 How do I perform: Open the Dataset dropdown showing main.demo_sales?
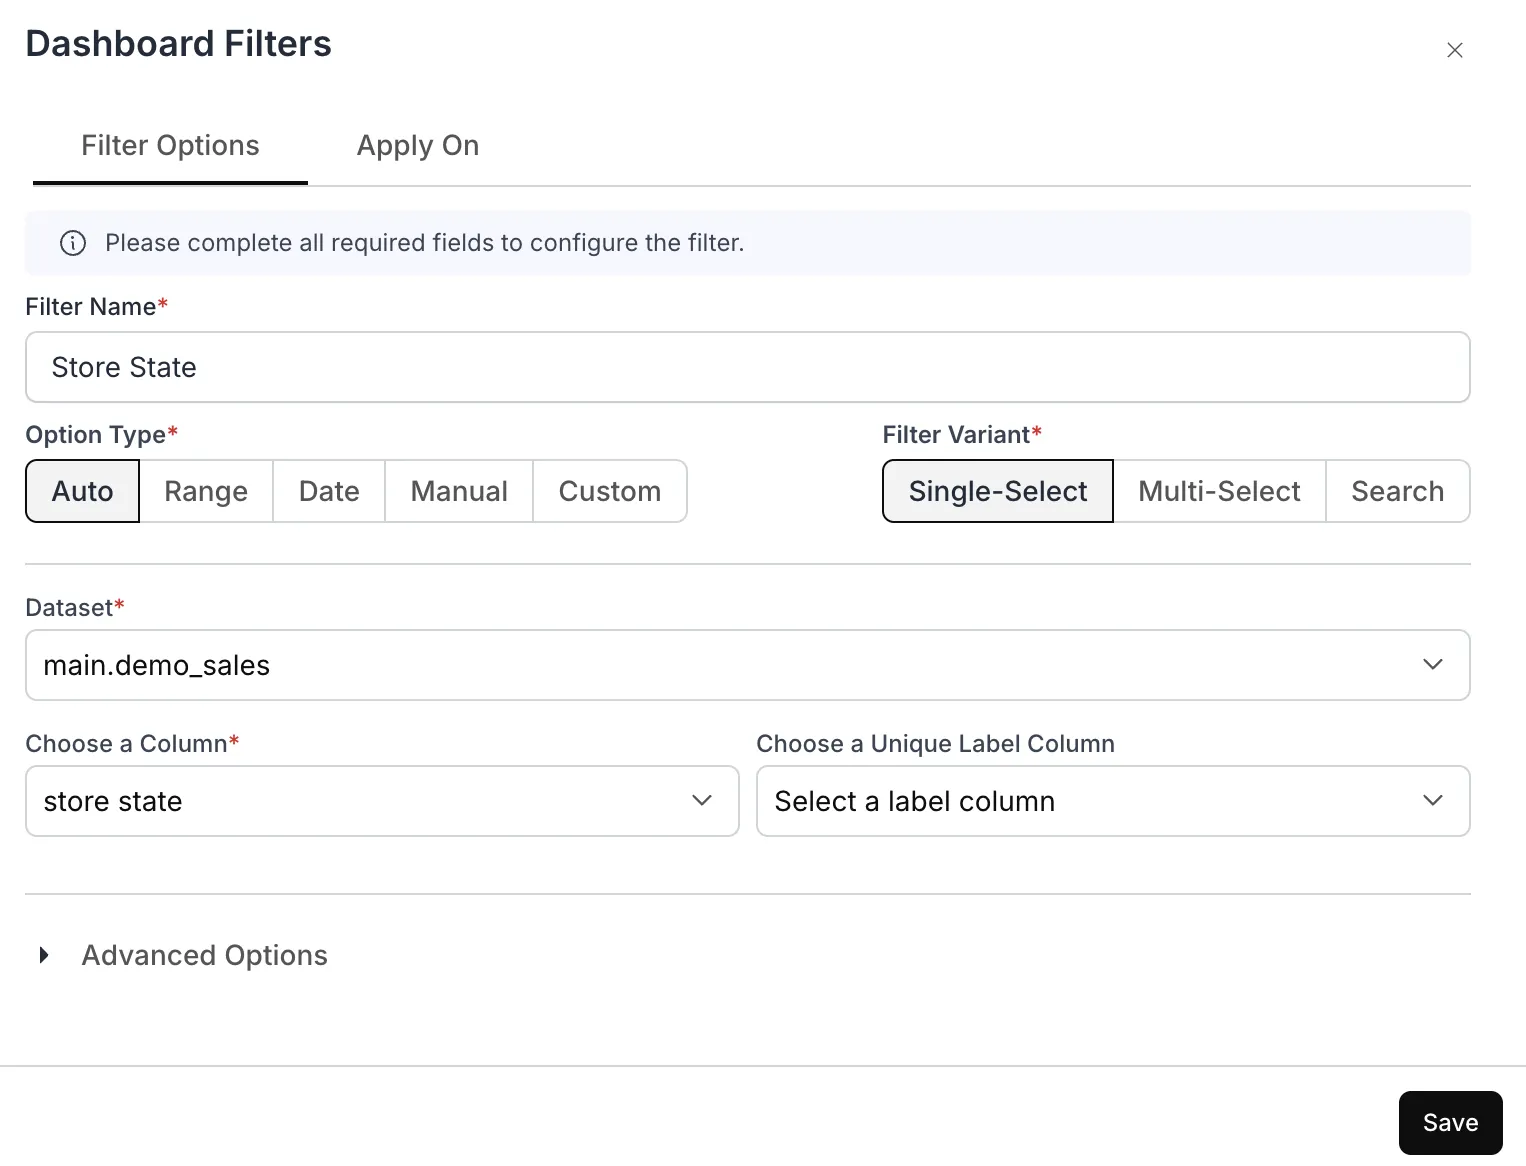click(x=747, y=665)
